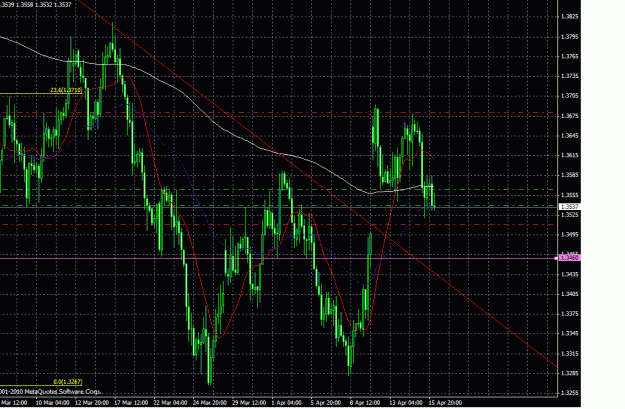Screen dimensions: 625x409
Task: Click the 15 Apr 20:00 time label
Action: click(x=445, y=403)
